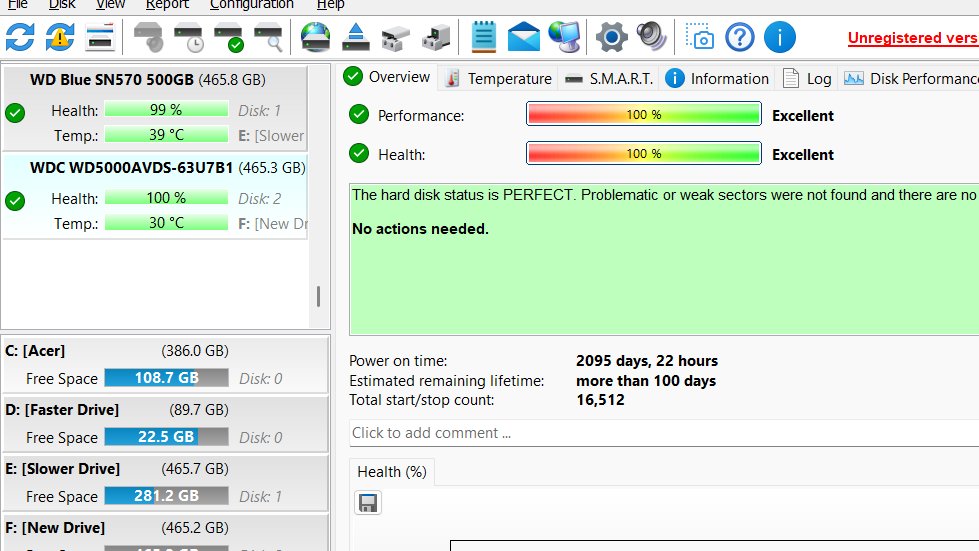Click the Overview Health 100 % gradient bar
979x551 pixels.
coord(644,153)
